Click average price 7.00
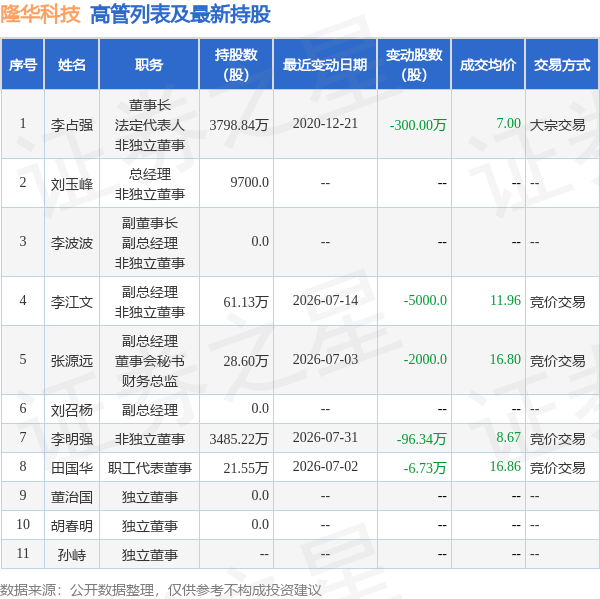 tap(509, 123)
